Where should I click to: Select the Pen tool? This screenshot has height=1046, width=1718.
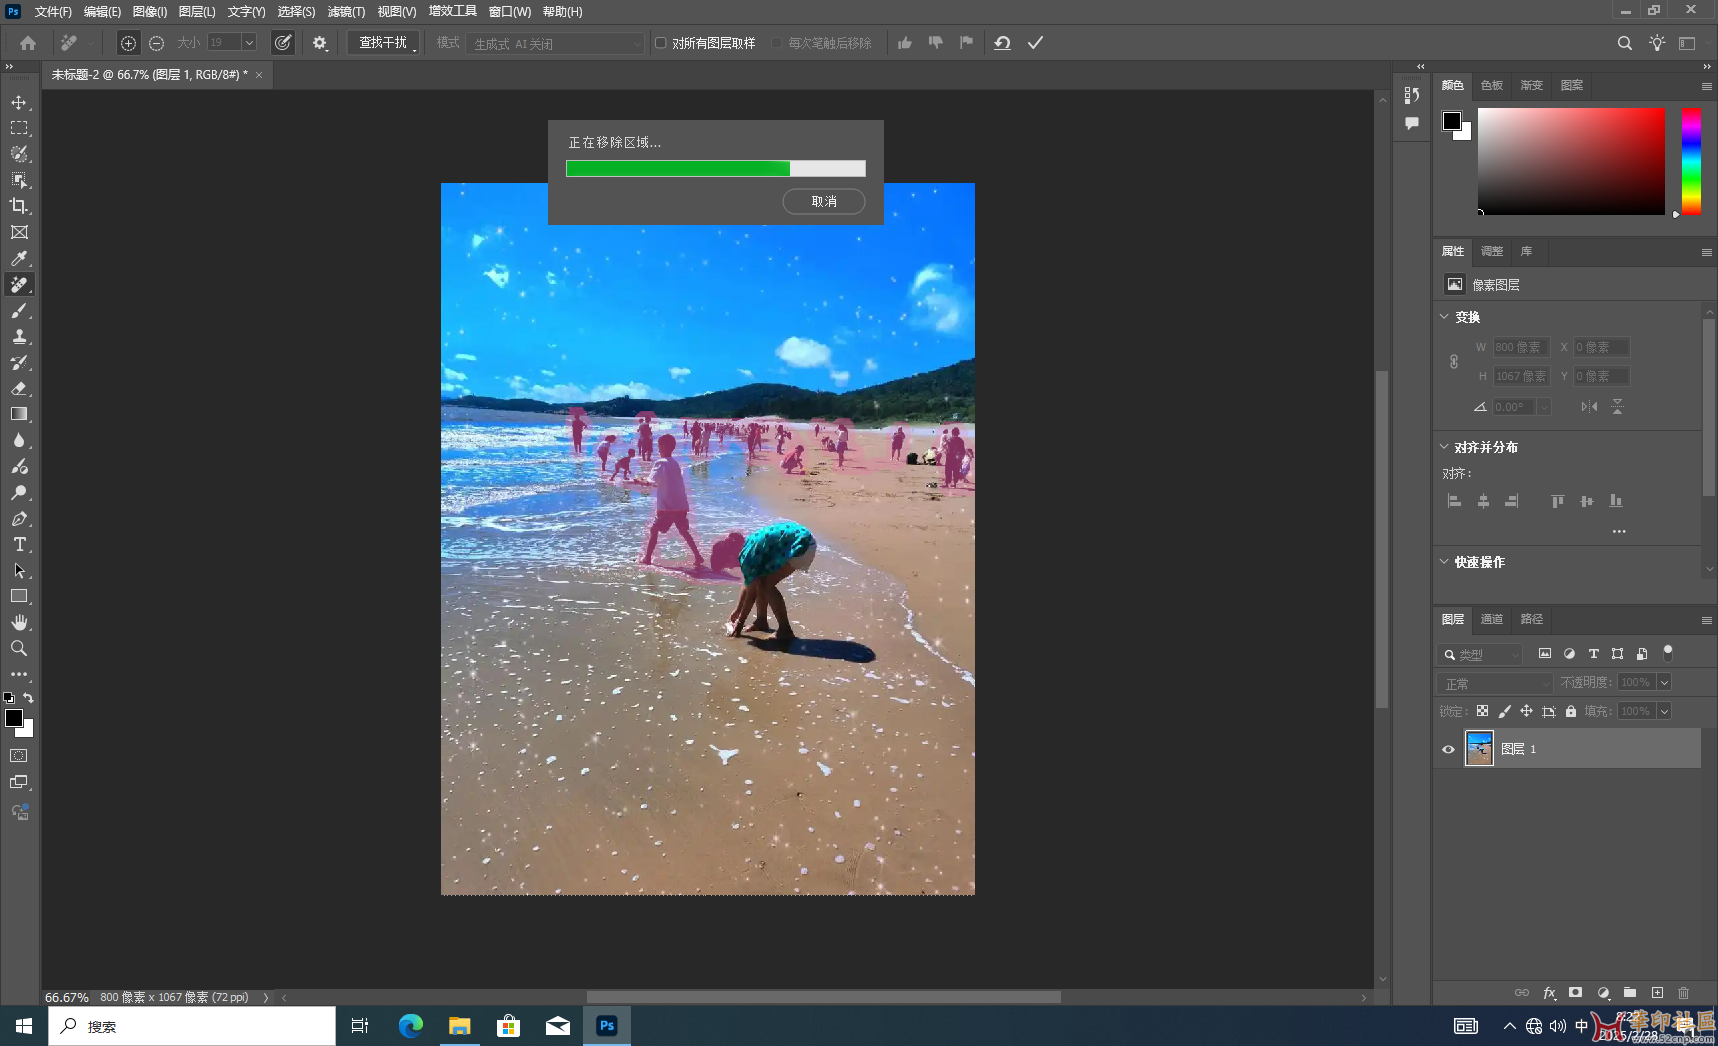(x=19, y=518)
